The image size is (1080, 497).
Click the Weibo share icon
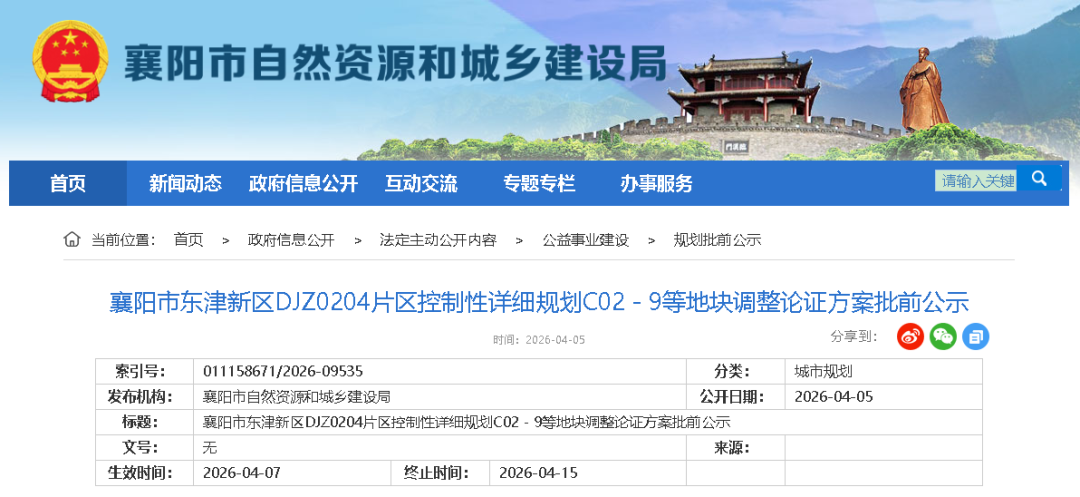tap(910, 336)
